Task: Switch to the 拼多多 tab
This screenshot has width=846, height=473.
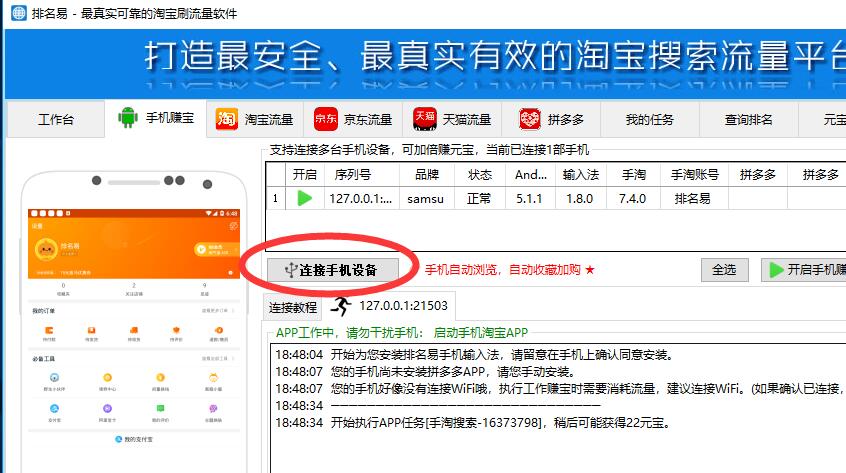Action: coord(551,119)
